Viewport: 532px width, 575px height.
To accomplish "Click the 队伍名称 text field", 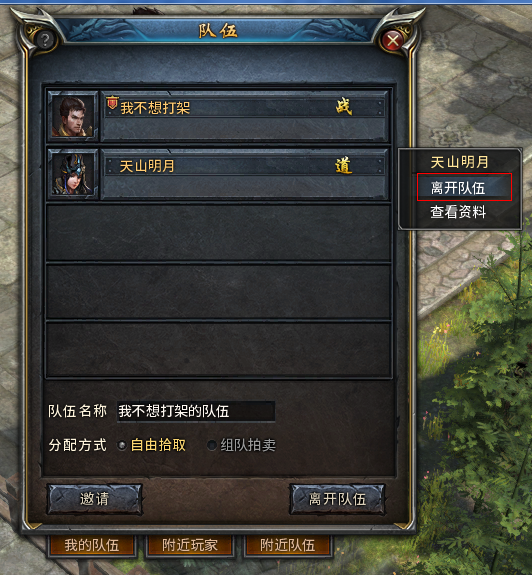I will [196, 411].
